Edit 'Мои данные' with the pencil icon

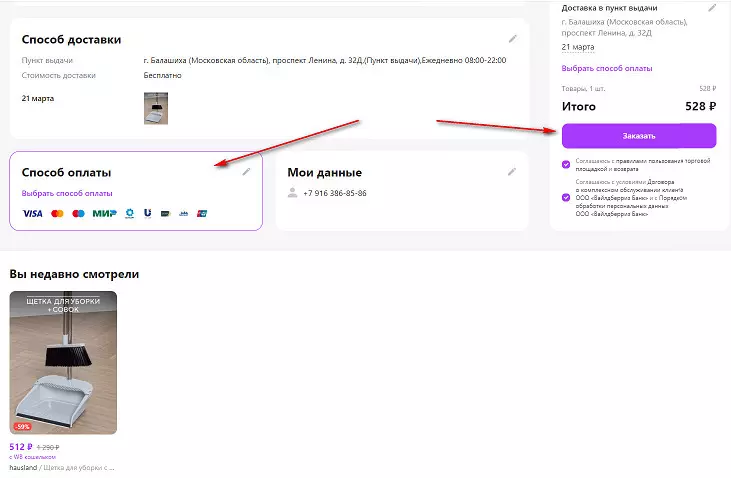pos(511,172)
